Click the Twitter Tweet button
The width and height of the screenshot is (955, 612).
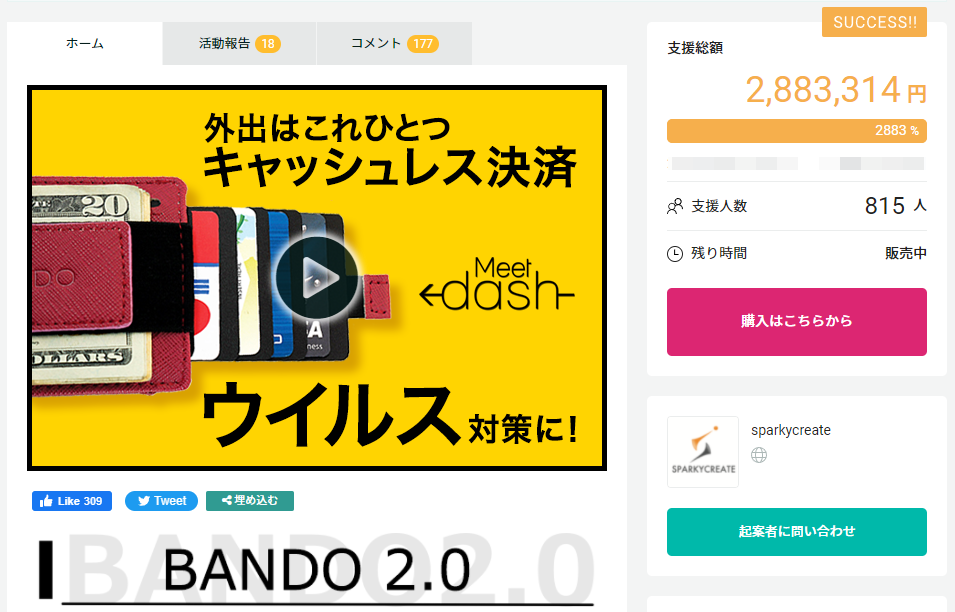pyautogui.click(x=161, y=501)
